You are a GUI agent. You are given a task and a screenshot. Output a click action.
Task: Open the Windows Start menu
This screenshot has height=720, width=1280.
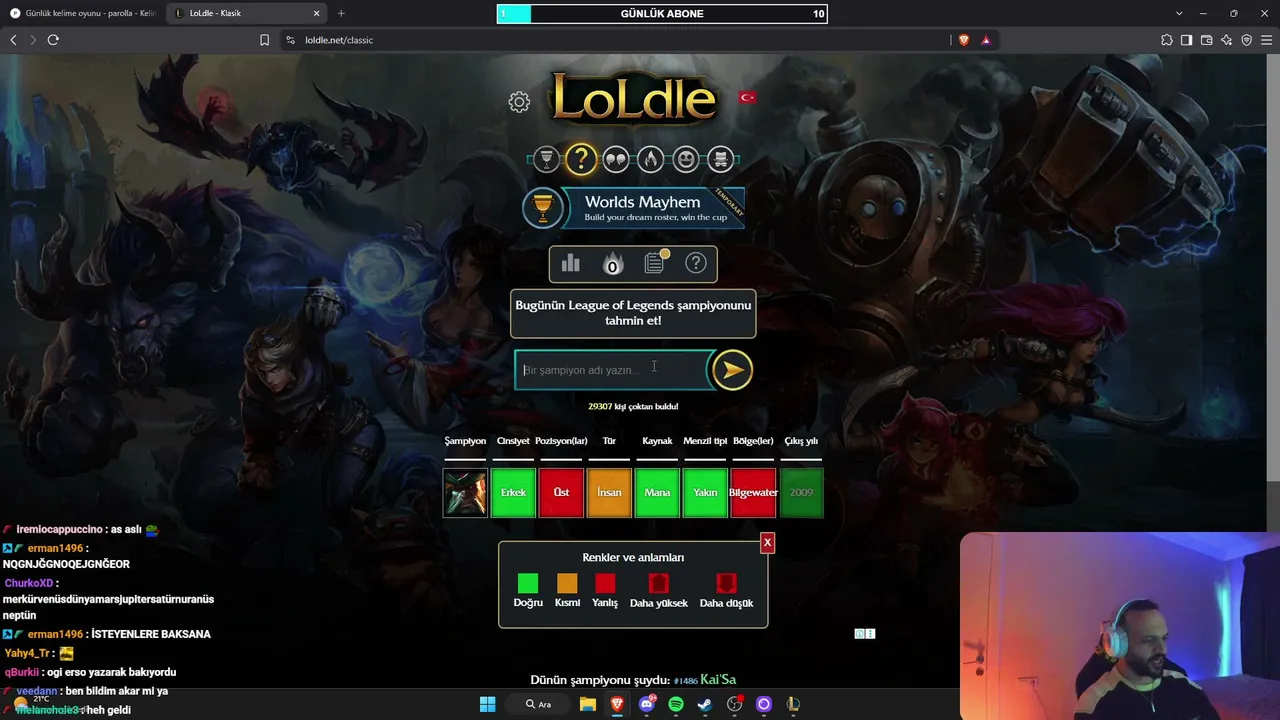tap(487, 704)
